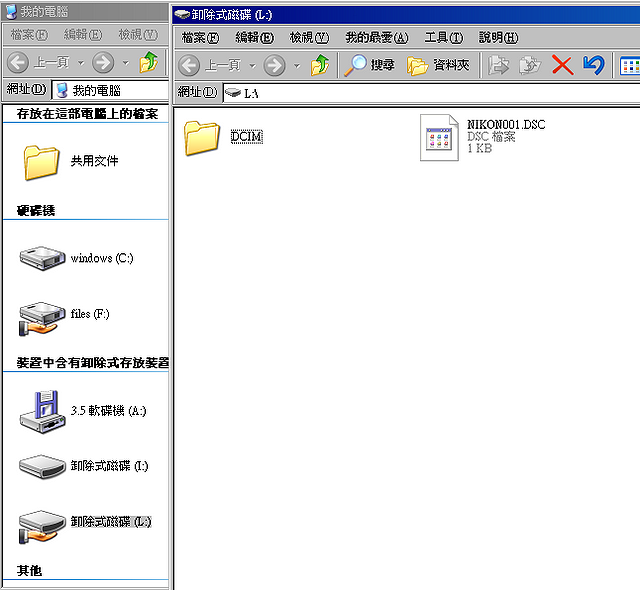Go Back in the removable disk (L:) window

coord(209,65)
